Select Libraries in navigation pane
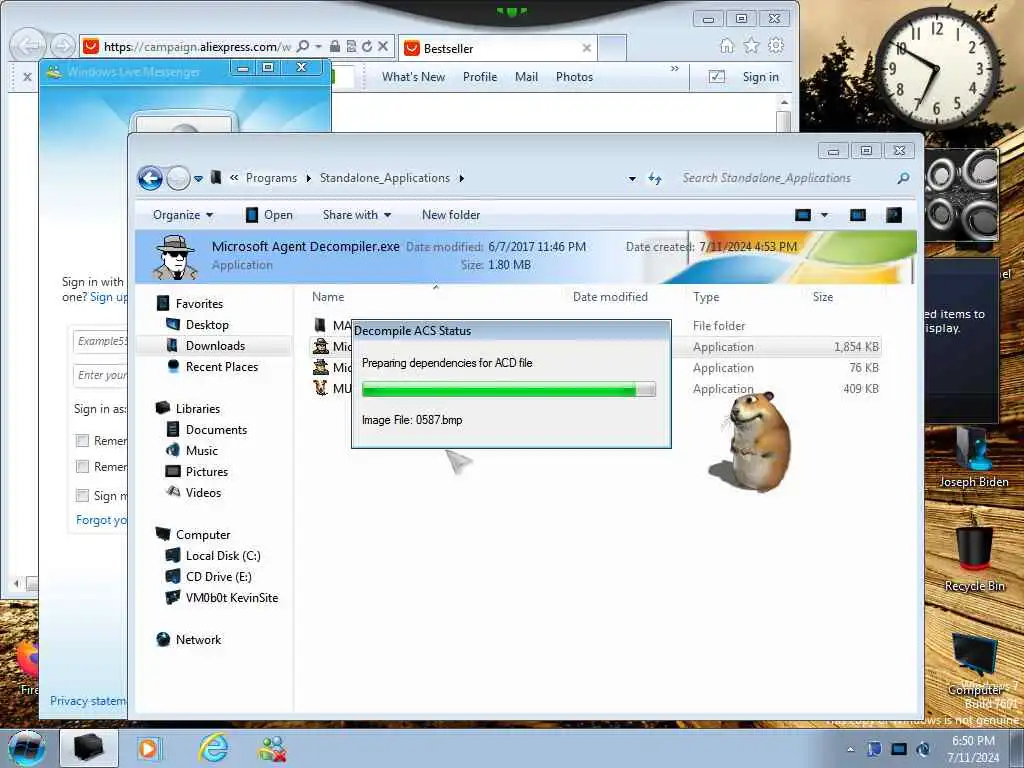 tap(197, 408)
